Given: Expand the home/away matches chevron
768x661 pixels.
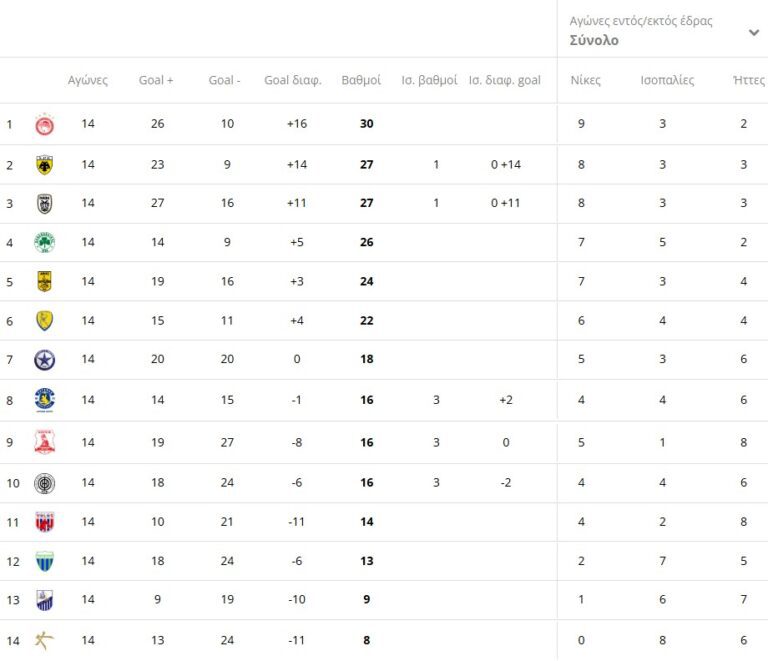Looking at the screenshot, I should [x=753, y=32].
